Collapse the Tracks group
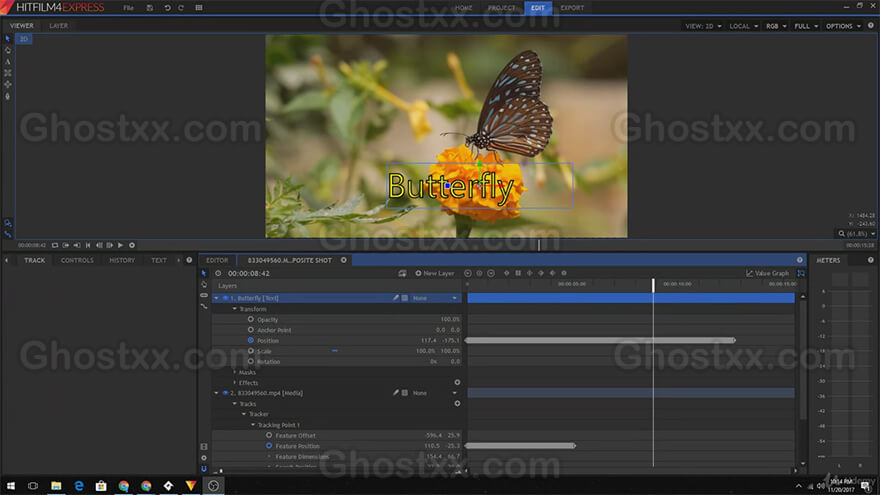Screen dimensions: 880x495 pos(235,404)
